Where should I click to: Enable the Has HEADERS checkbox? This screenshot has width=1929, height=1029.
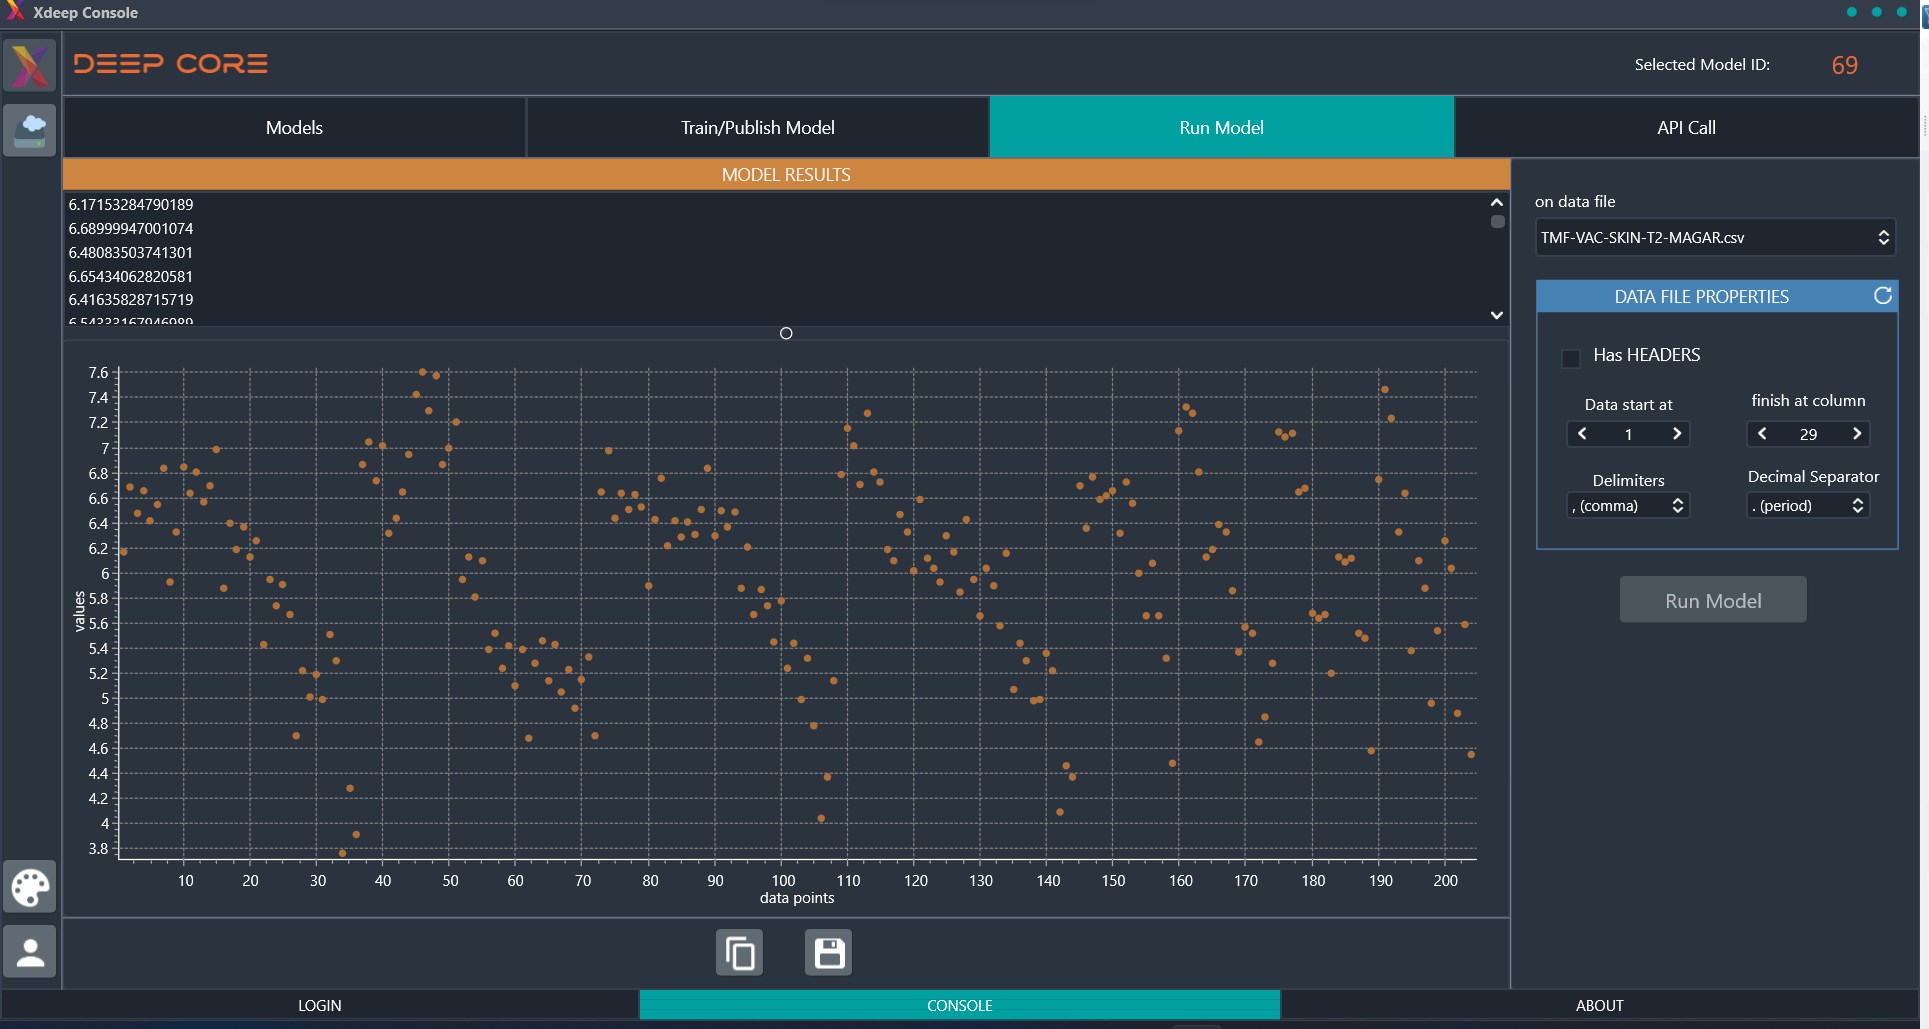click(1571, 357)
